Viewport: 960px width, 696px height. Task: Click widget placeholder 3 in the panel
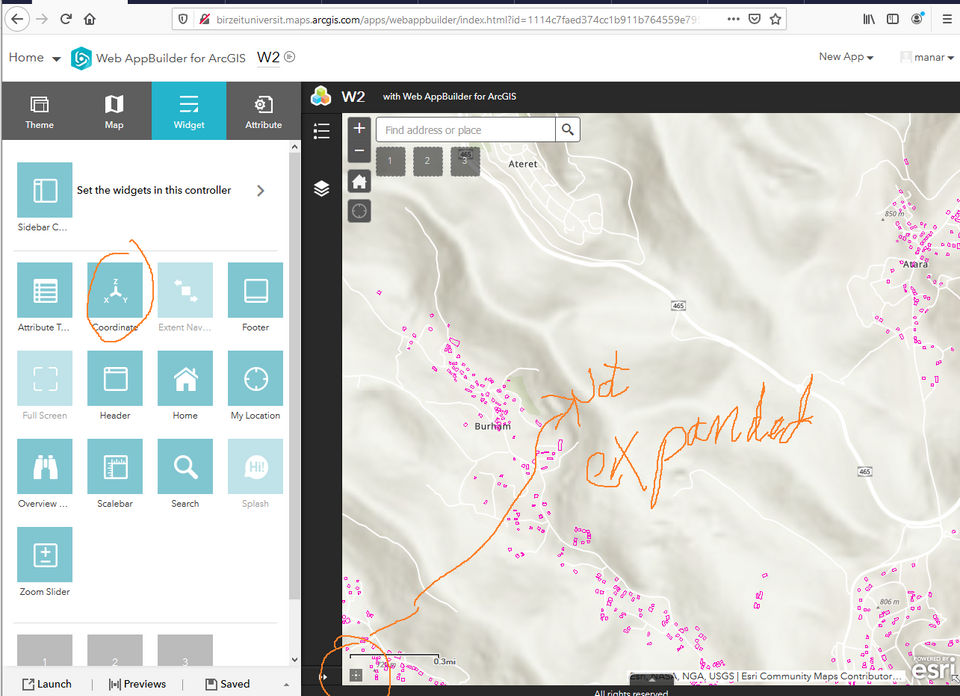tap(185, 650)
